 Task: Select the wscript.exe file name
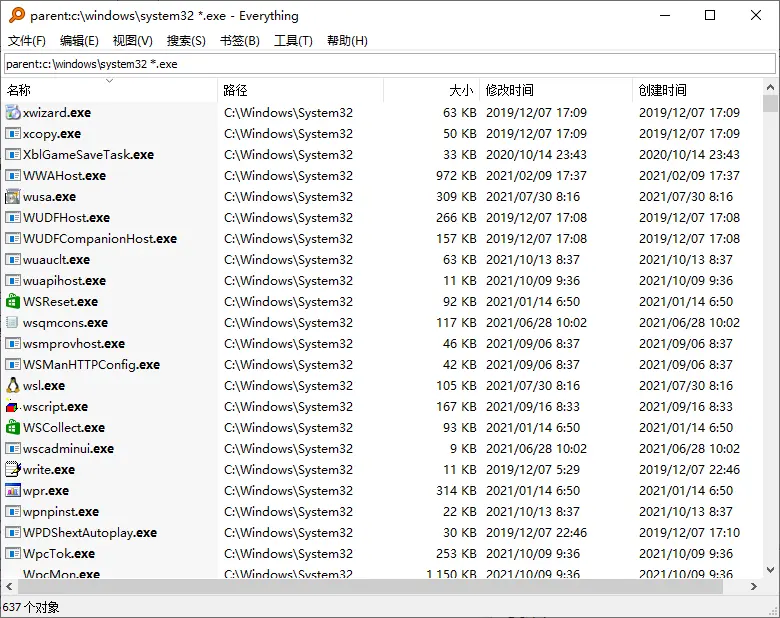click(x=55, y=407)
